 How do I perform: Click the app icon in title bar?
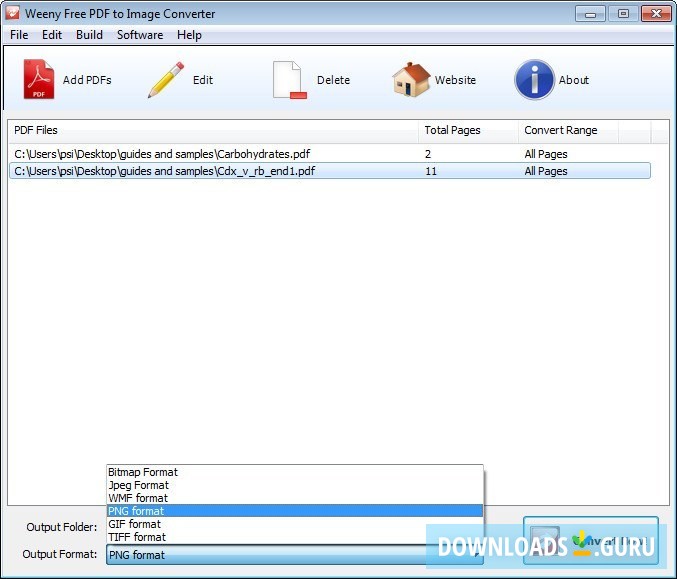(13, 13)
